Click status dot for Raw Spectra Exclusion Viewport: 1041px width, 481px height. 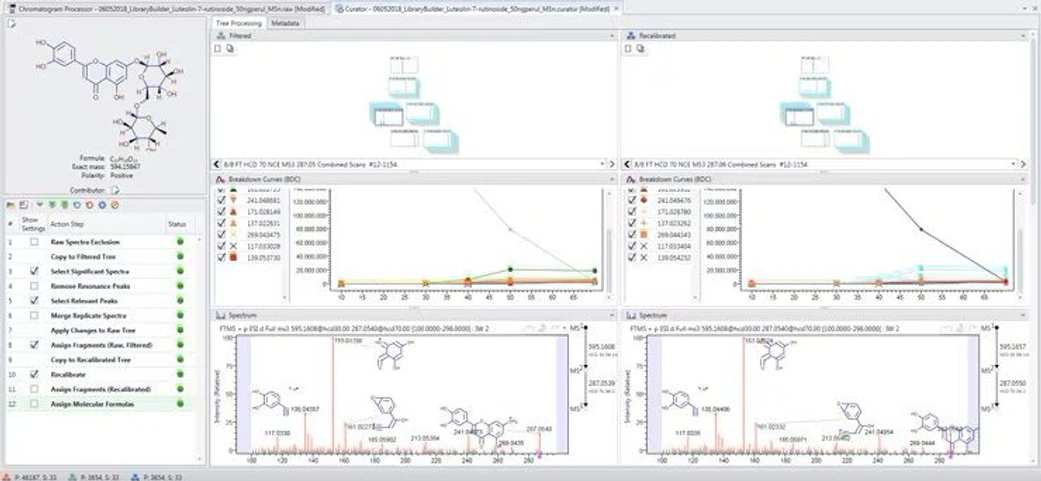point(179,241)
